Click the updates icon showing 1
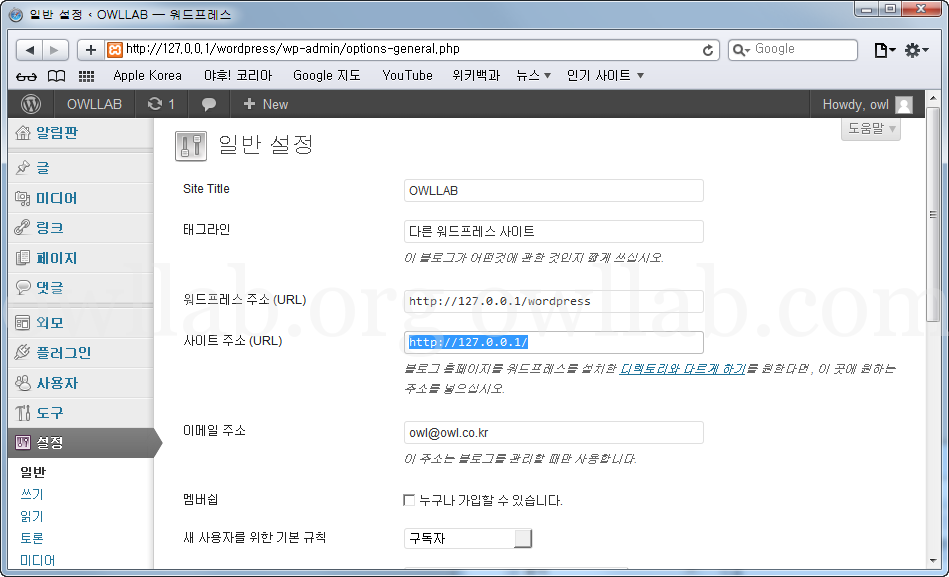 point(161,104)
